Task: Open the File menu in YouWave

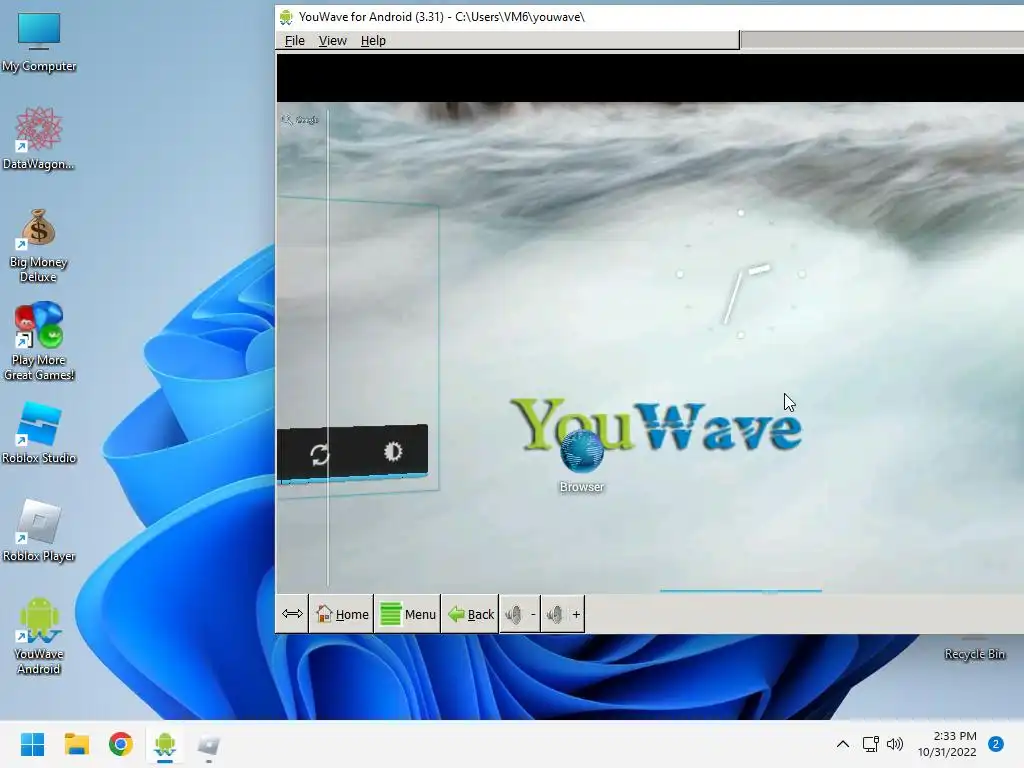Action: tap(295, 40)
